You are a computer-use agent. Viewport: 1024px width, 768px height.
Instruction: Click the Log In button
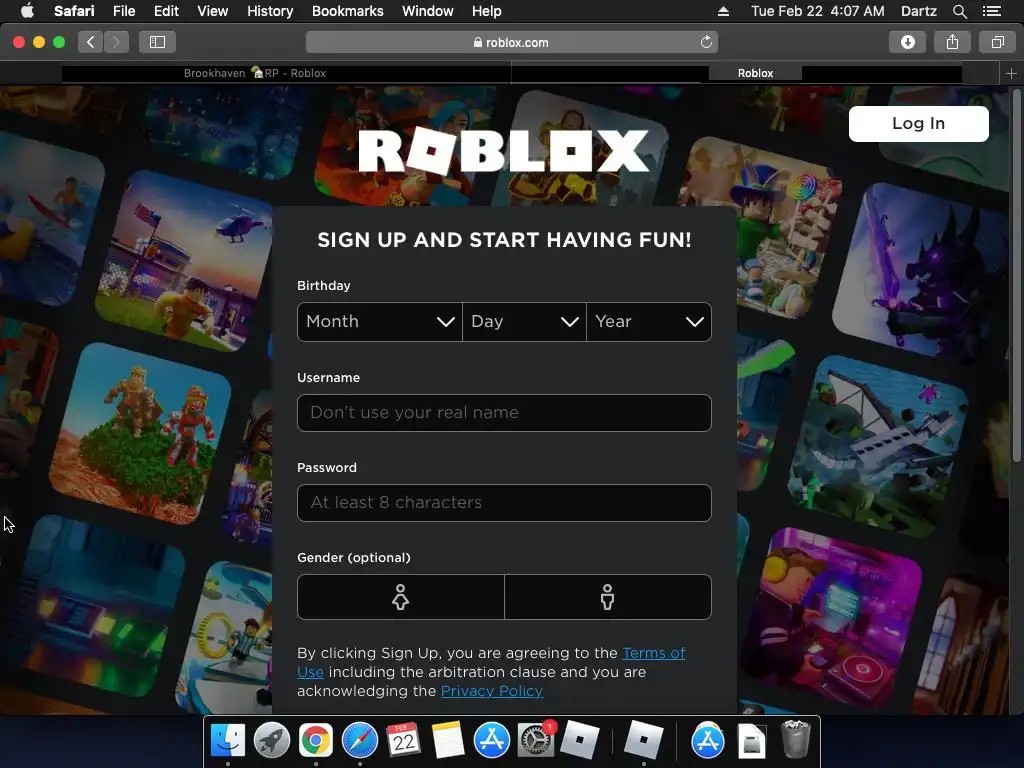point(918,123)
